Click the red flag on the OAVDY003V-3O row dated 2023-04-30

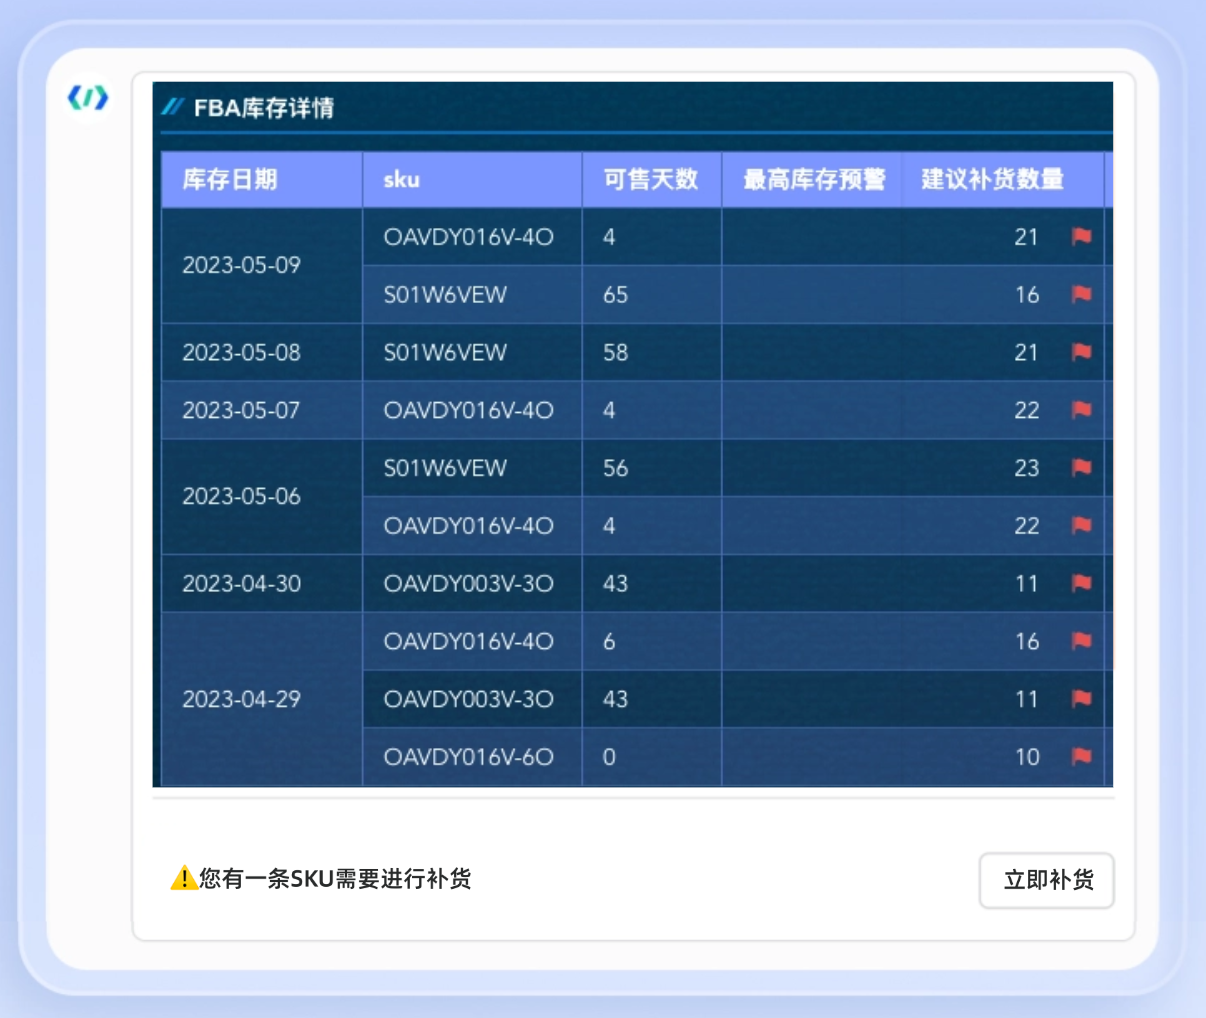[x=1081, y=584]
